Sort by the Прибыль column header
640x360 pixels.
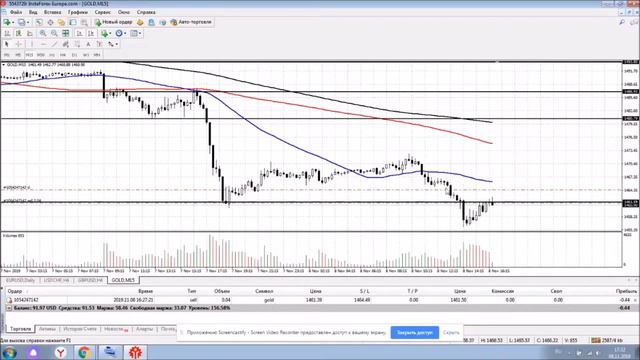(x=626, y=291)
